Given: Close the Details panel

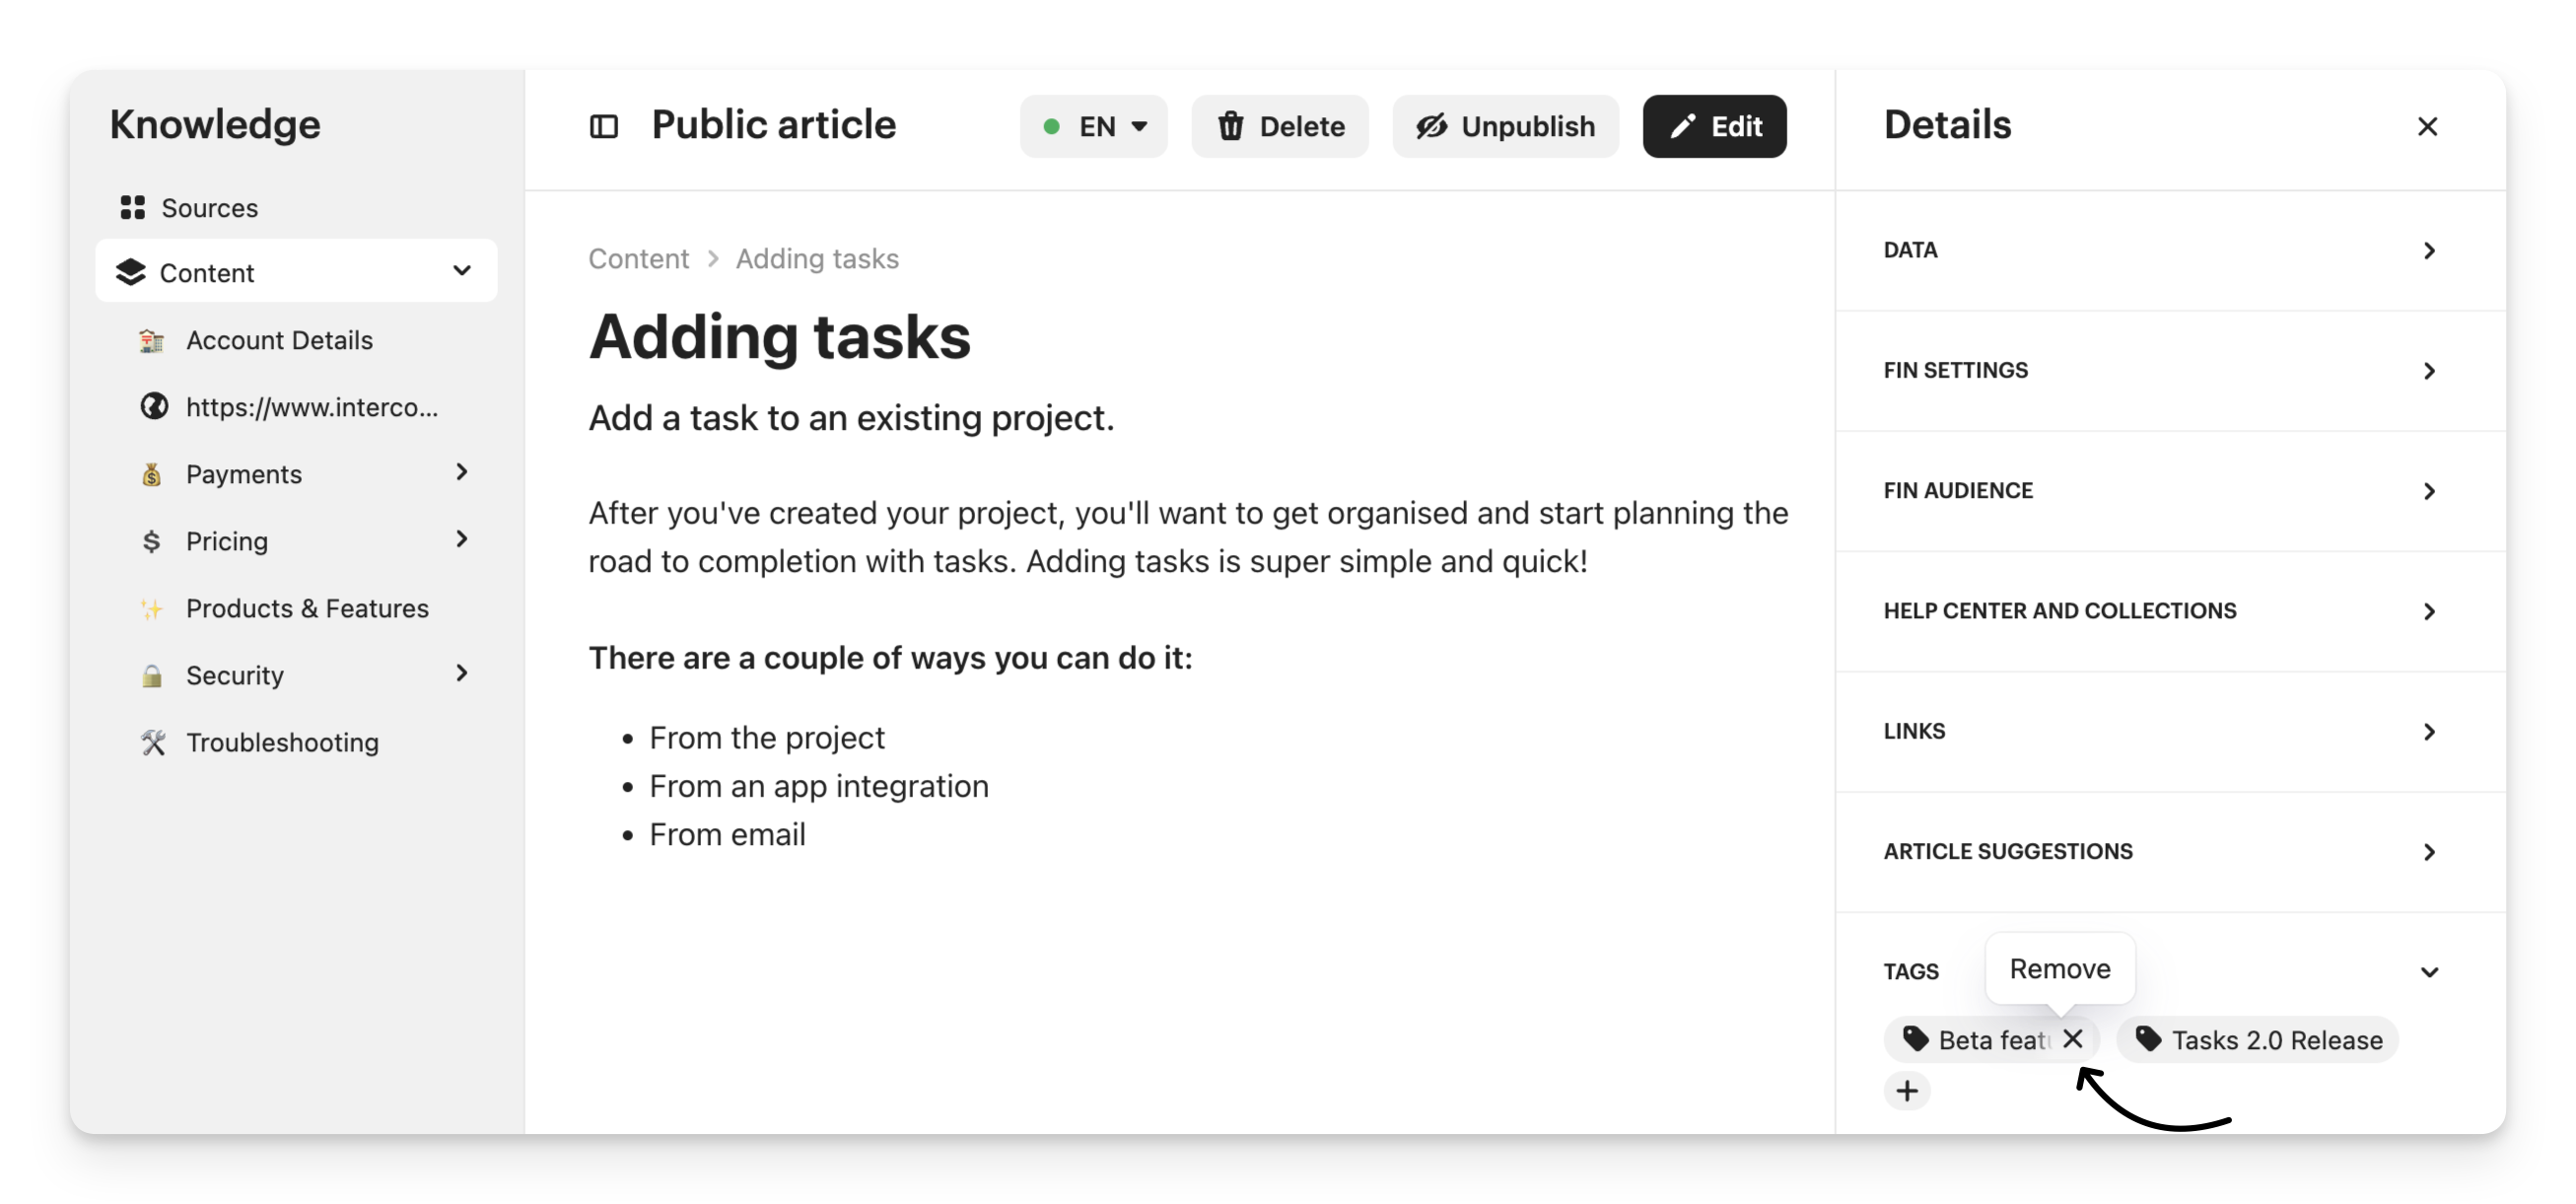Looking at the screenshot, I should coord(2427,126).
